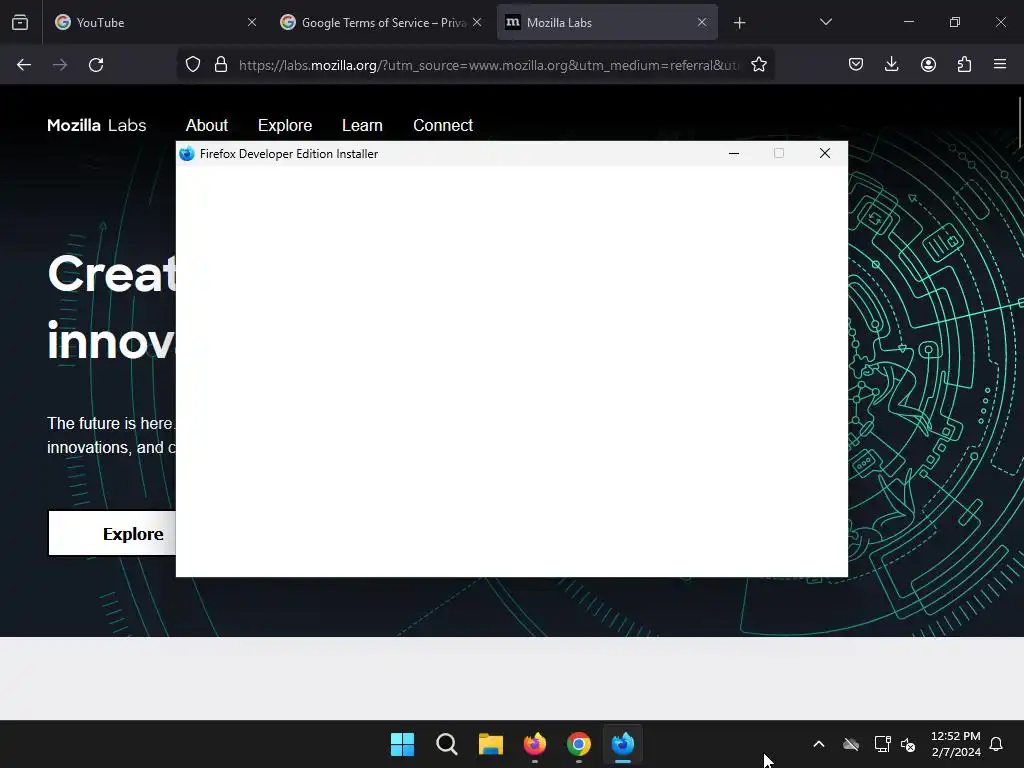Click the browser page vertical scrollbar
1024x768 pixels.
point(1019,122)
